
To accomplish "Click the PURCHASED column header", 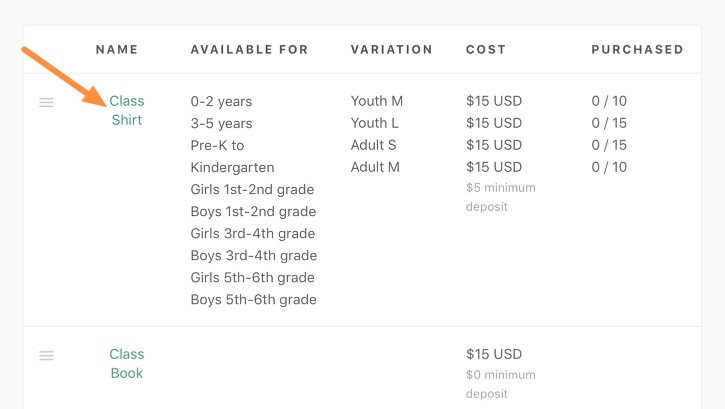I will pyautogui.click(x=637, y=49).
